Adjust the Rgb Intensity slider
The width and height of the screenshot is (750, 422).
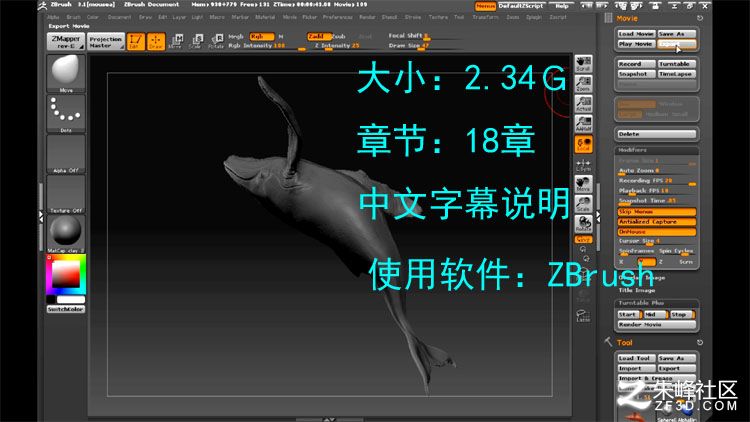[267, 46]
